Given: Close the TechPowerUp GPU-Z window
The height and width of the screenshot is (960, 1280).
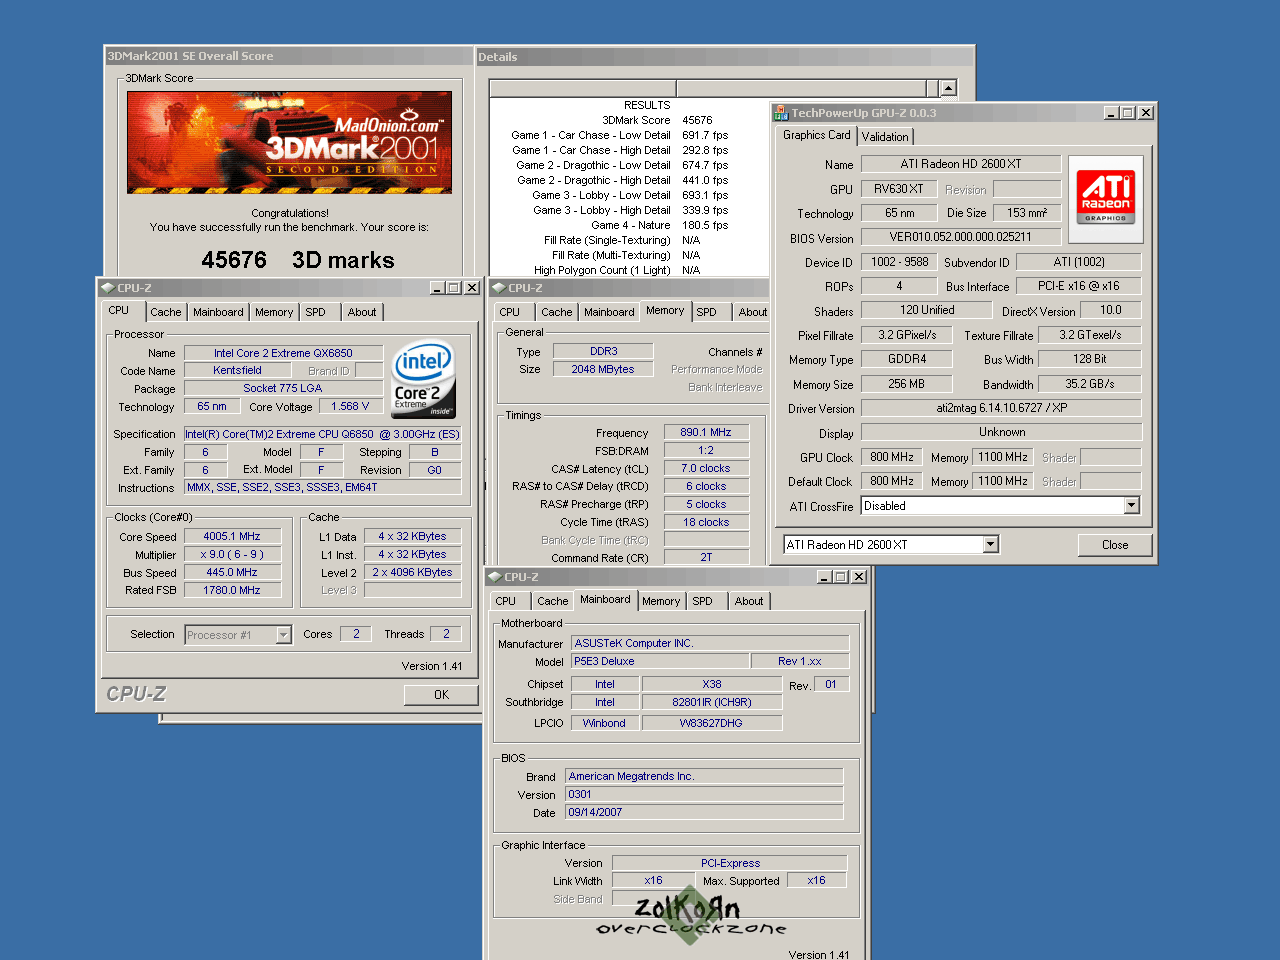Looking at the screenshot, I should 1146,113.
